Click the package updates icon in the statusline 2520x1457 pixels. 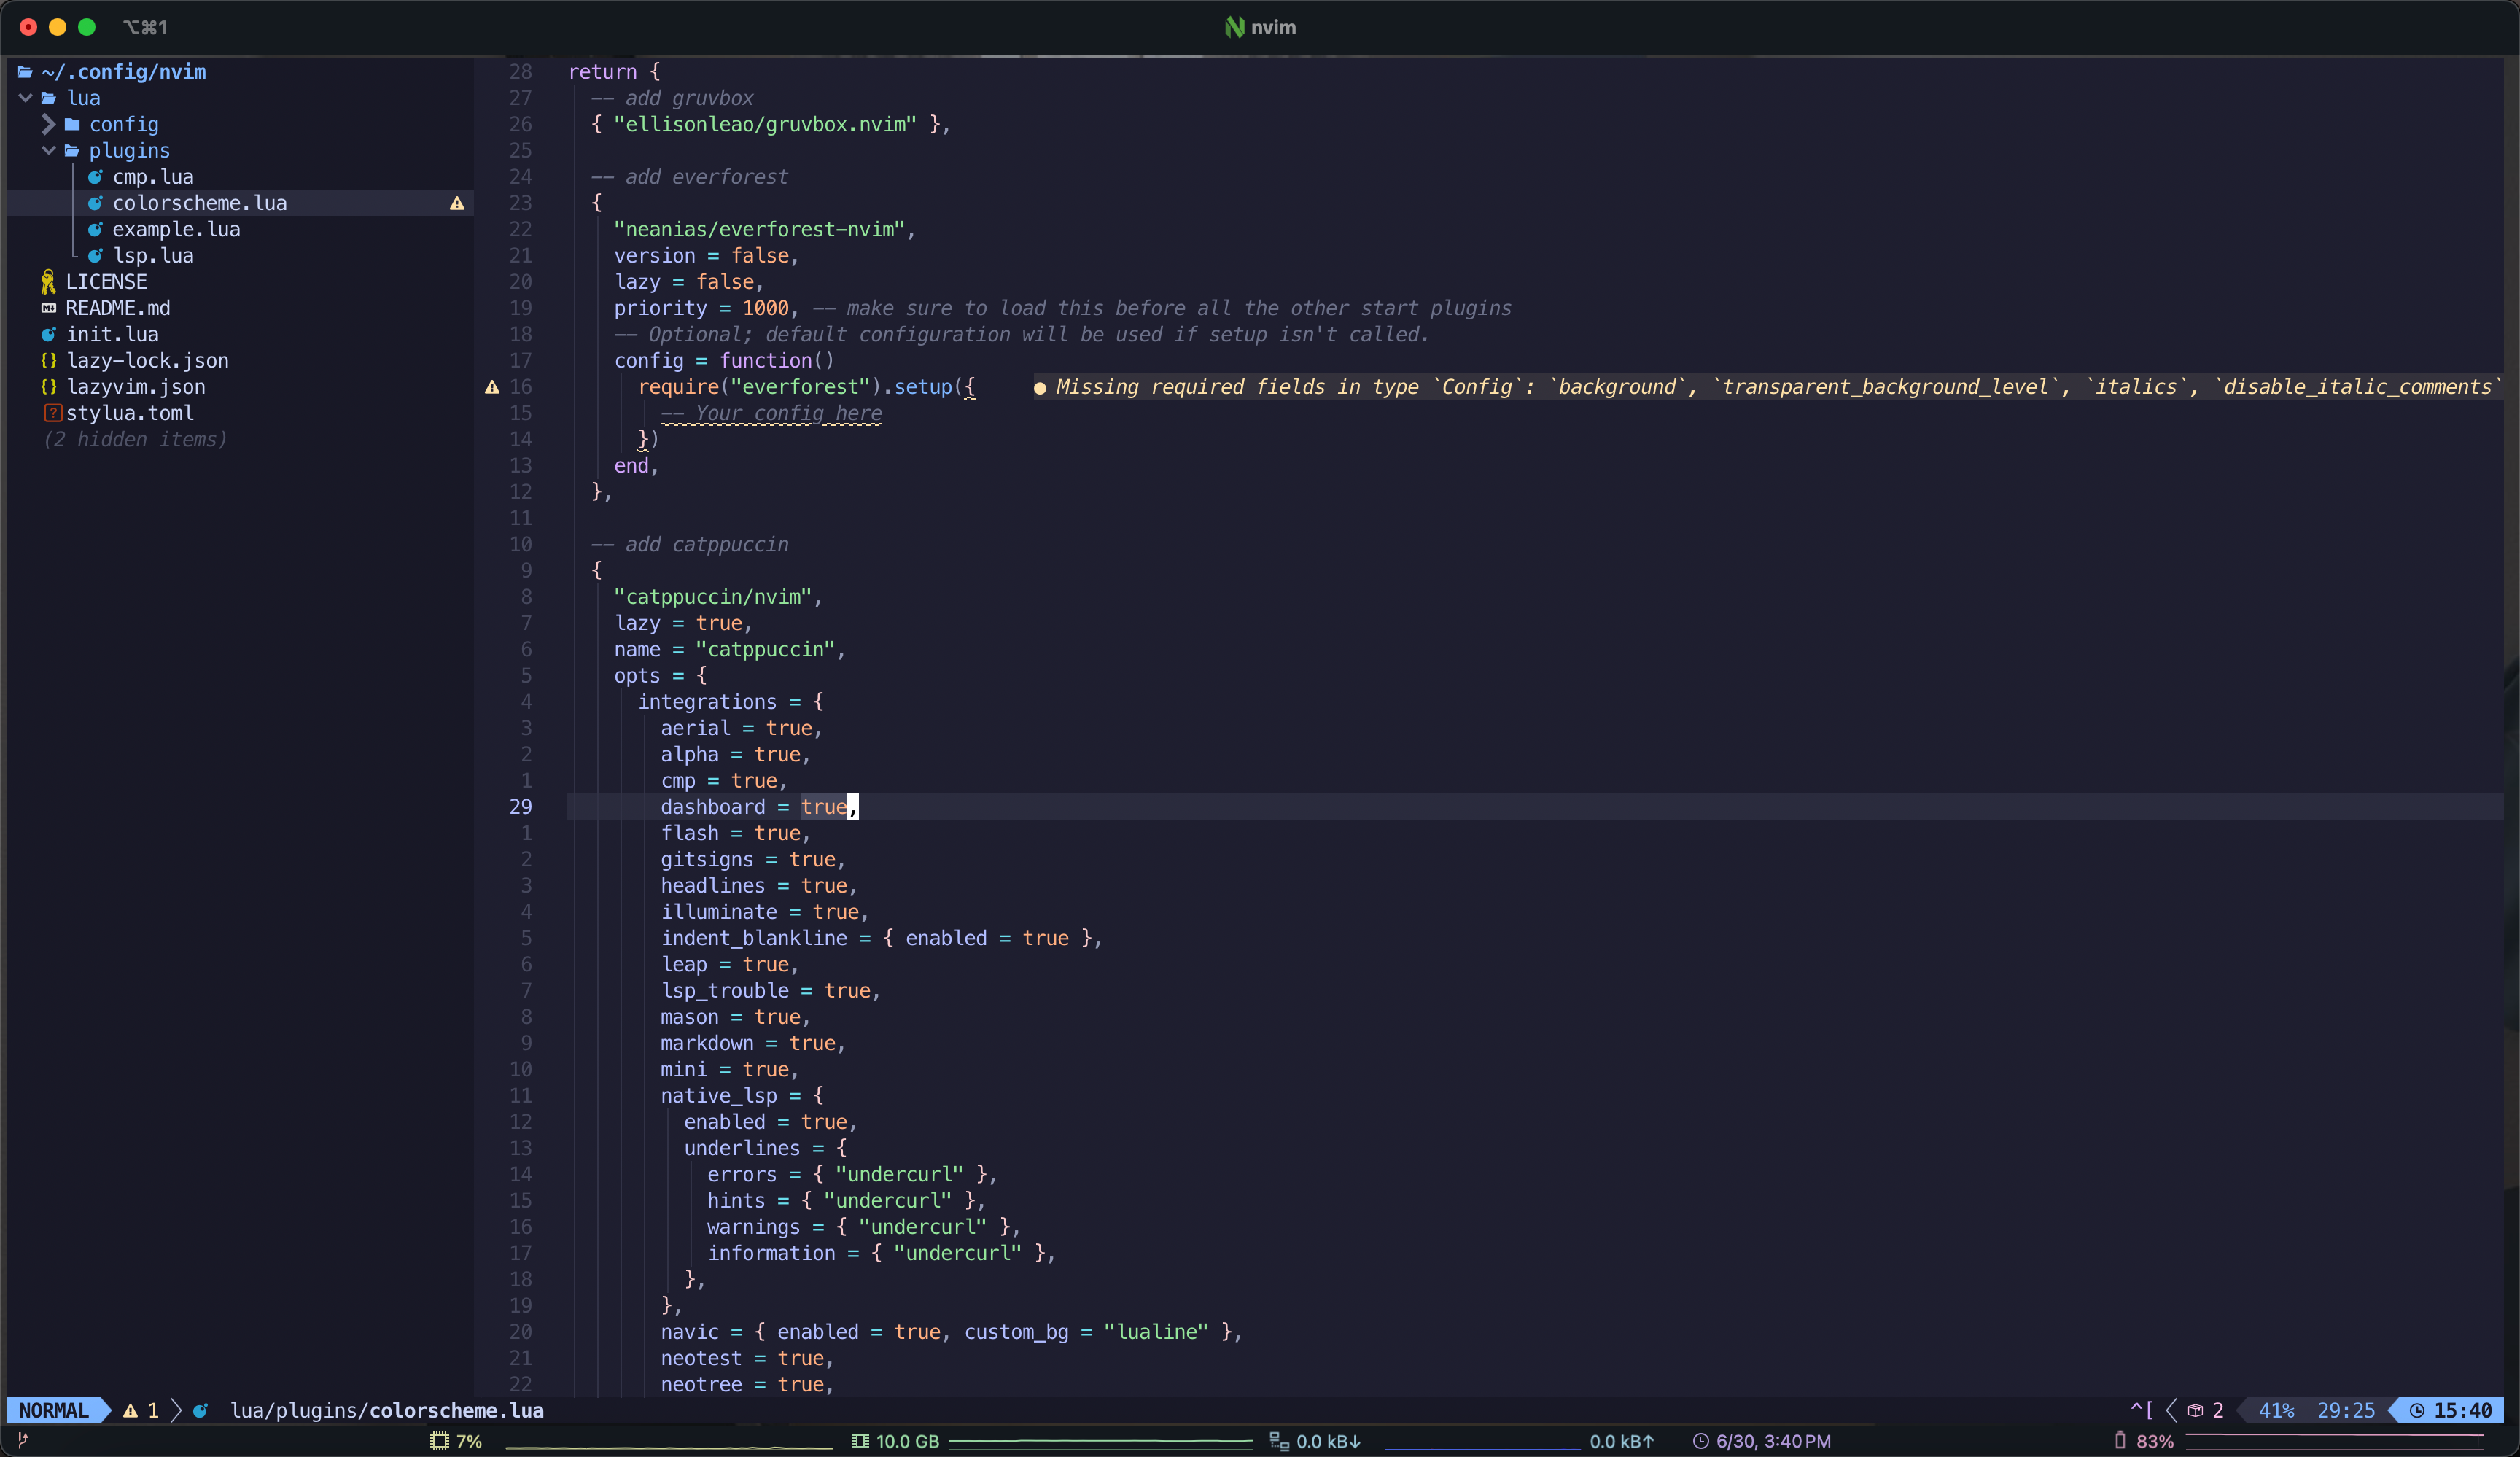coord(2195,1410)
